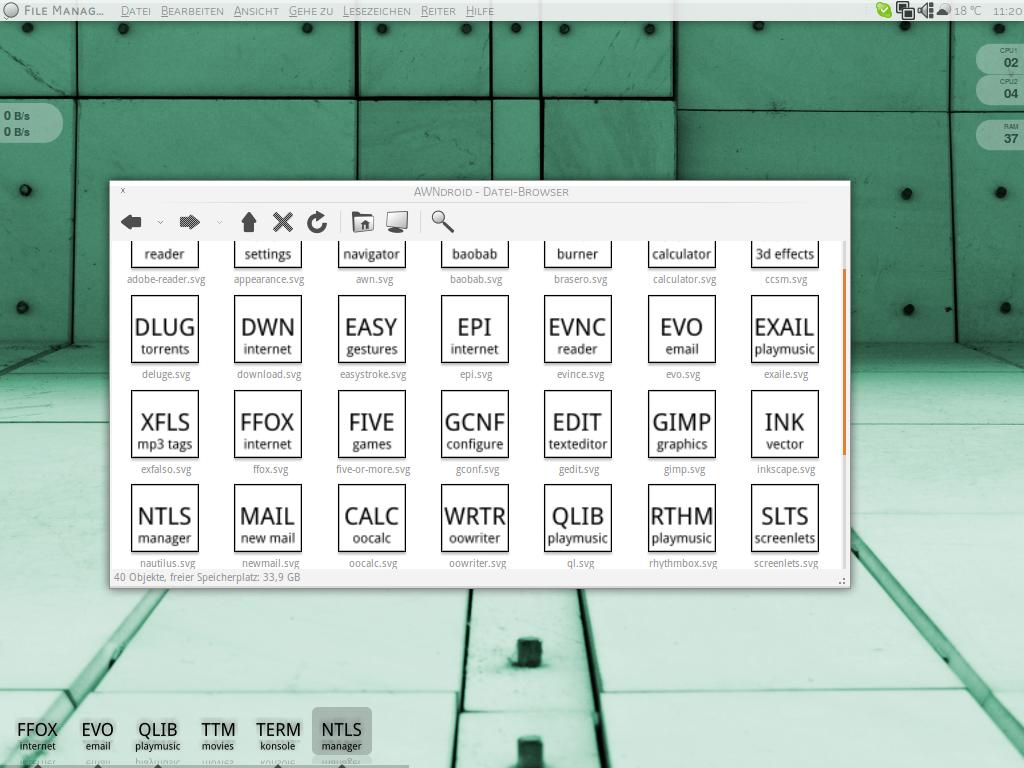Click the file name deluge.svg
1024x768 pixels.
click(x=166, y=374)
